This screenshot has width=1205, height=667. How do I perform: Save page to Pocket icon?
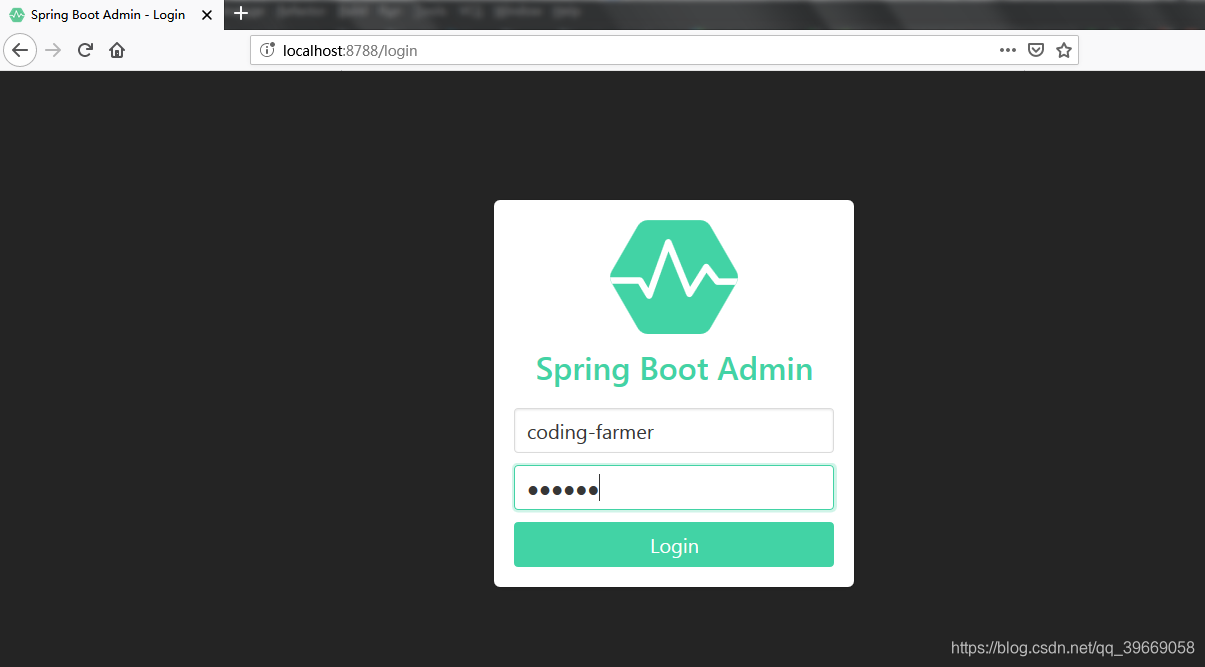pyautogui.click(x=1036, y=50)
